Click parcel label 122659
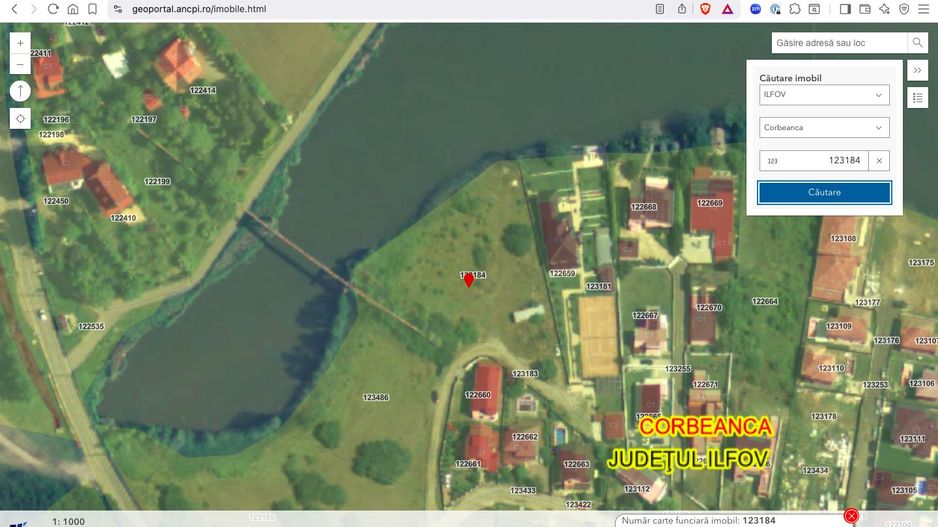This screenshot has width=938, height=527. click(562, 273)
